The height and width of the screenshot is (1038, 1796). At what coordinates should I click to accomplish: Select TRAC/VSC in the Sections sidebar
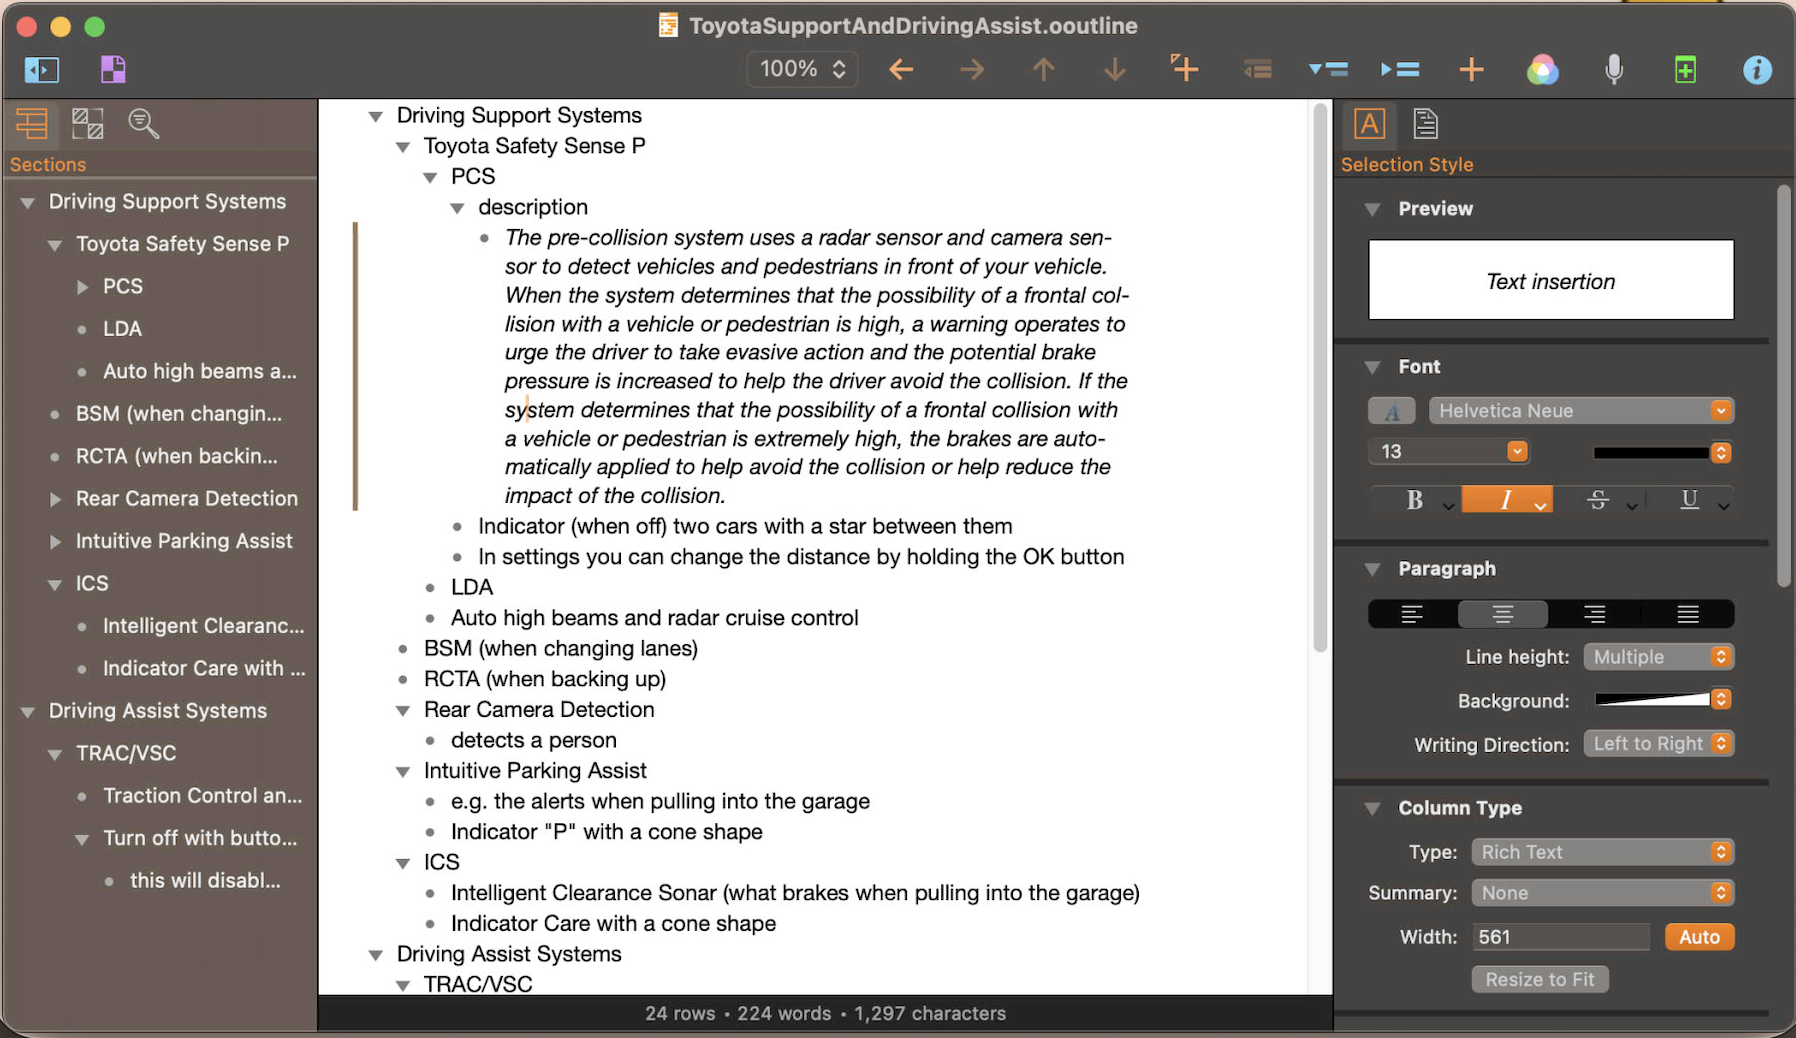[x=126, y=753]
